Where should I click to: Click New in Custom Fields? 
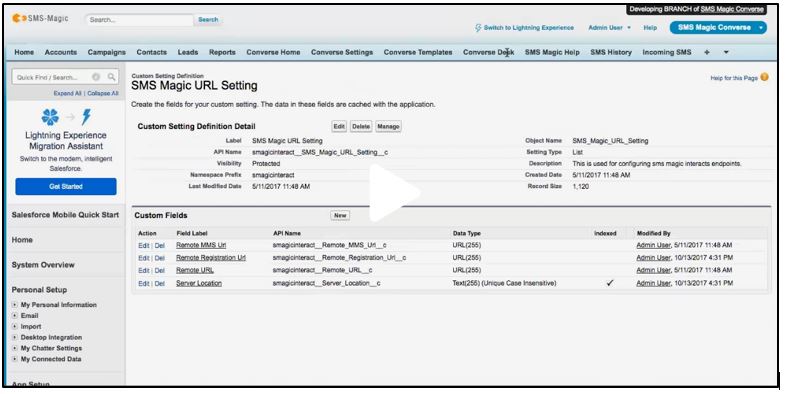(x=340, y=215)
